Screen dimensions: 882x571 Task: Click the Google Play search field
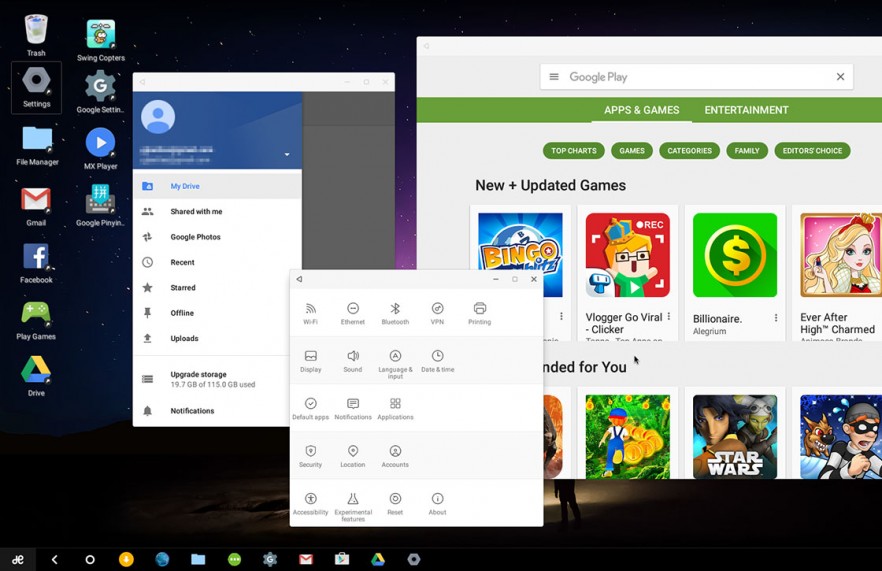696,77
